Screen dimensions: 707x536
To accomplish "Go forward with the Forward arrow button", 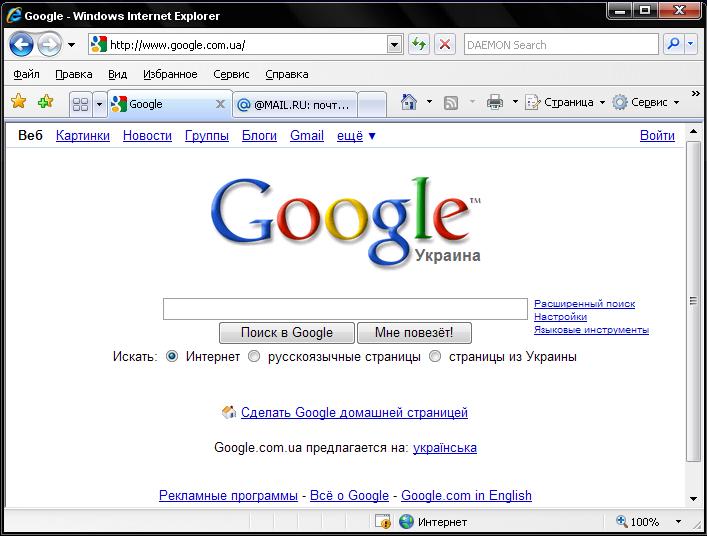I will (x=49, y=45).
